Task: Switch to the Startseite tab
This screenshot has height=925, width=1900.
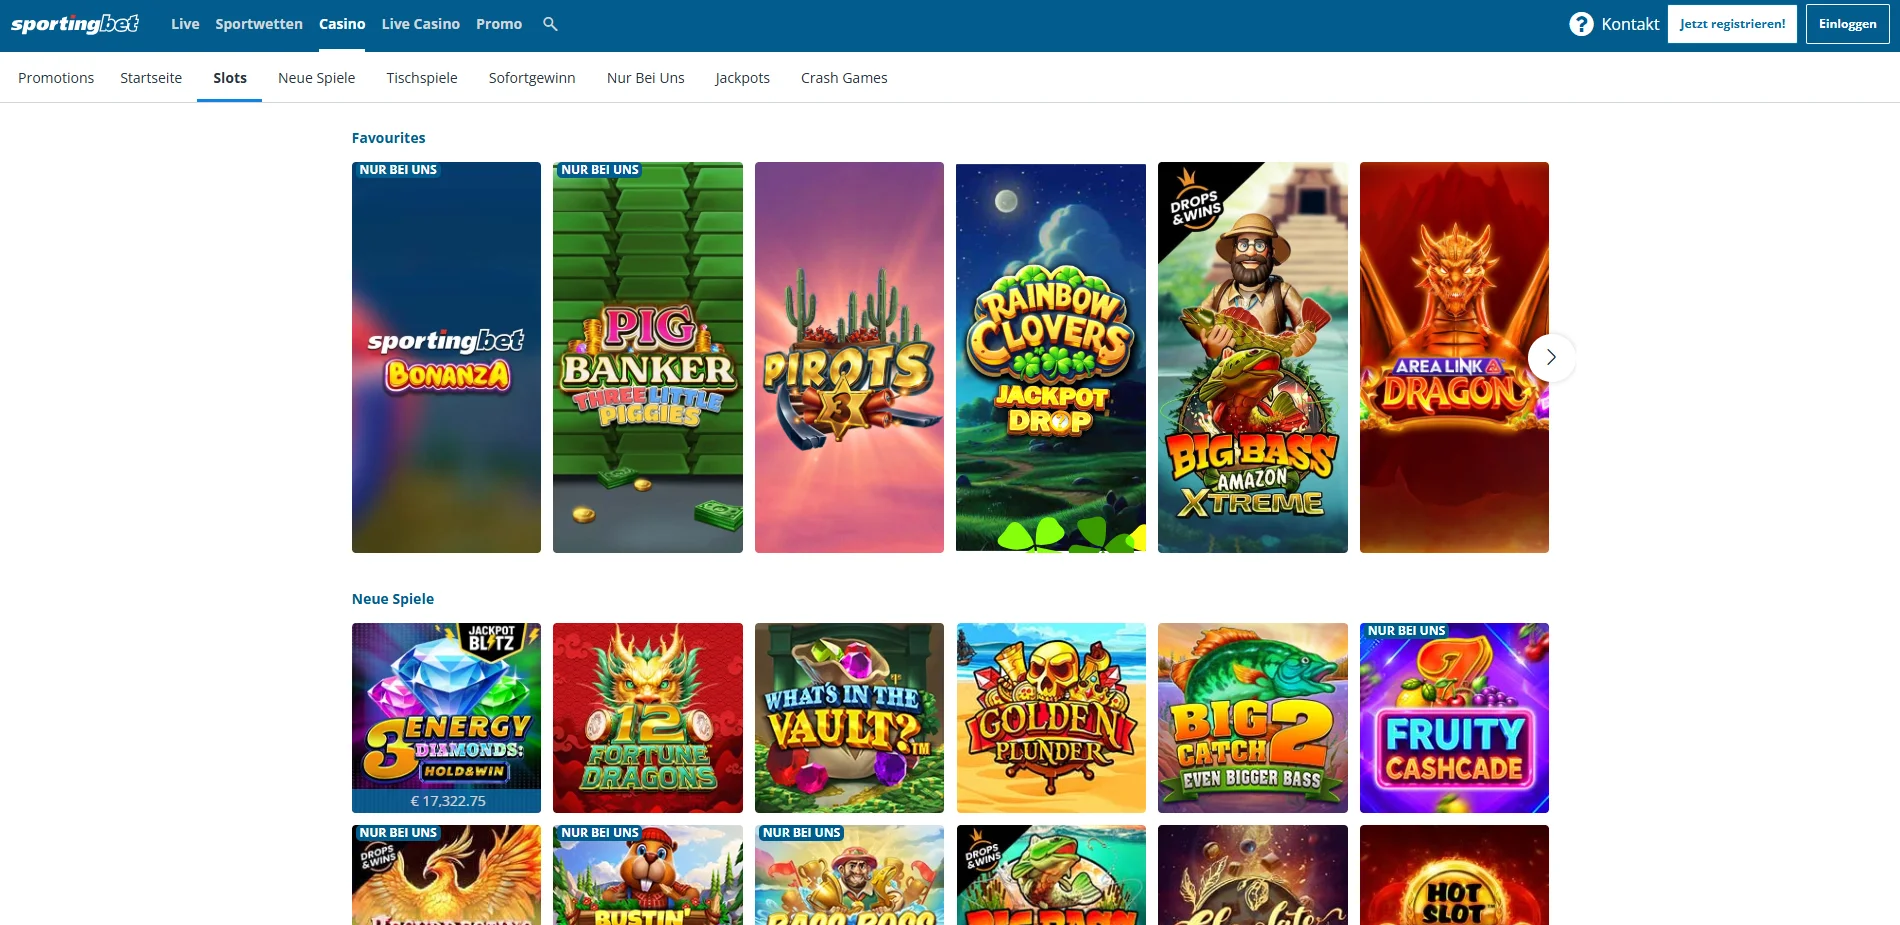Action: 151,78
